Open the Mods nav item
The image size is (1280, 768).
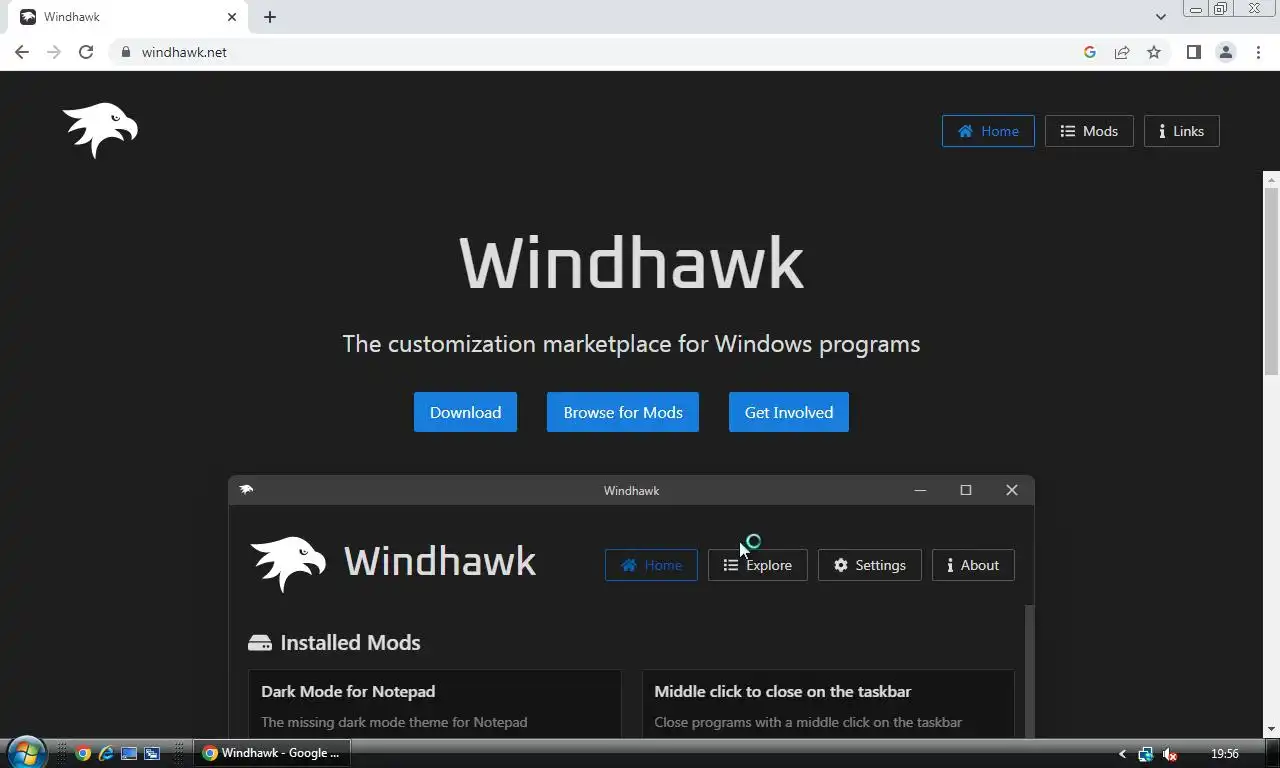(1089, 131)
